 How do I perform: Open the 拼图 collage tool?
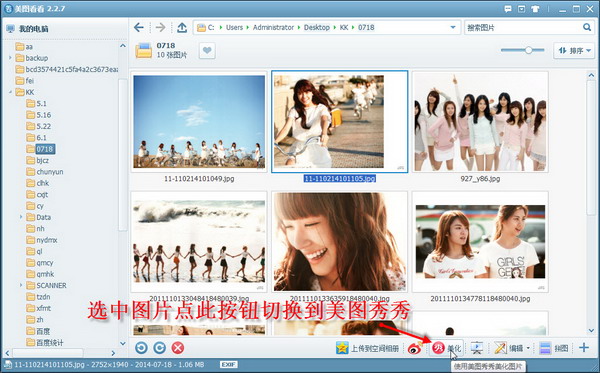(x=553, y=348)
